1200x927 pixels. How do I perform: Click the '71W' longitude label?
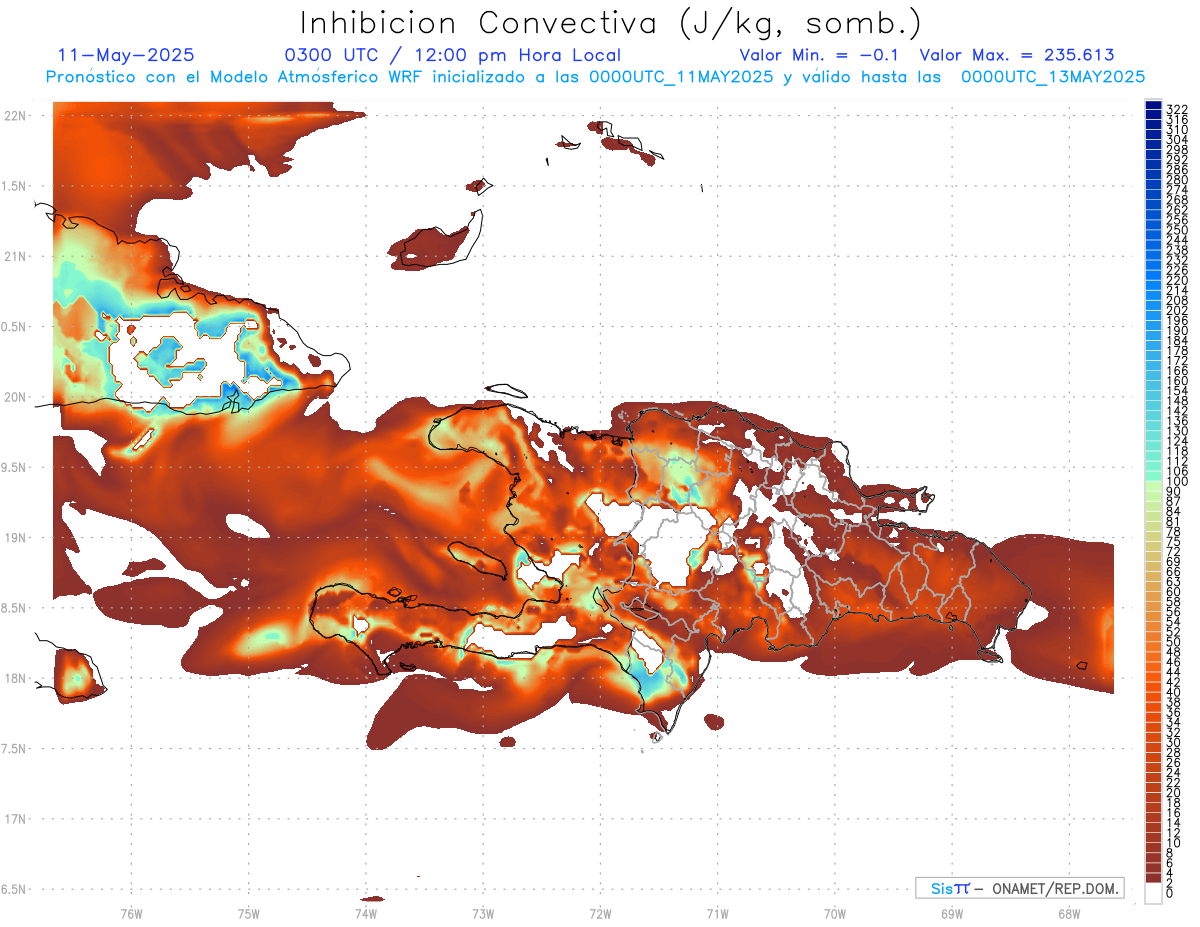pyautogui.click(x=717, y=913)
